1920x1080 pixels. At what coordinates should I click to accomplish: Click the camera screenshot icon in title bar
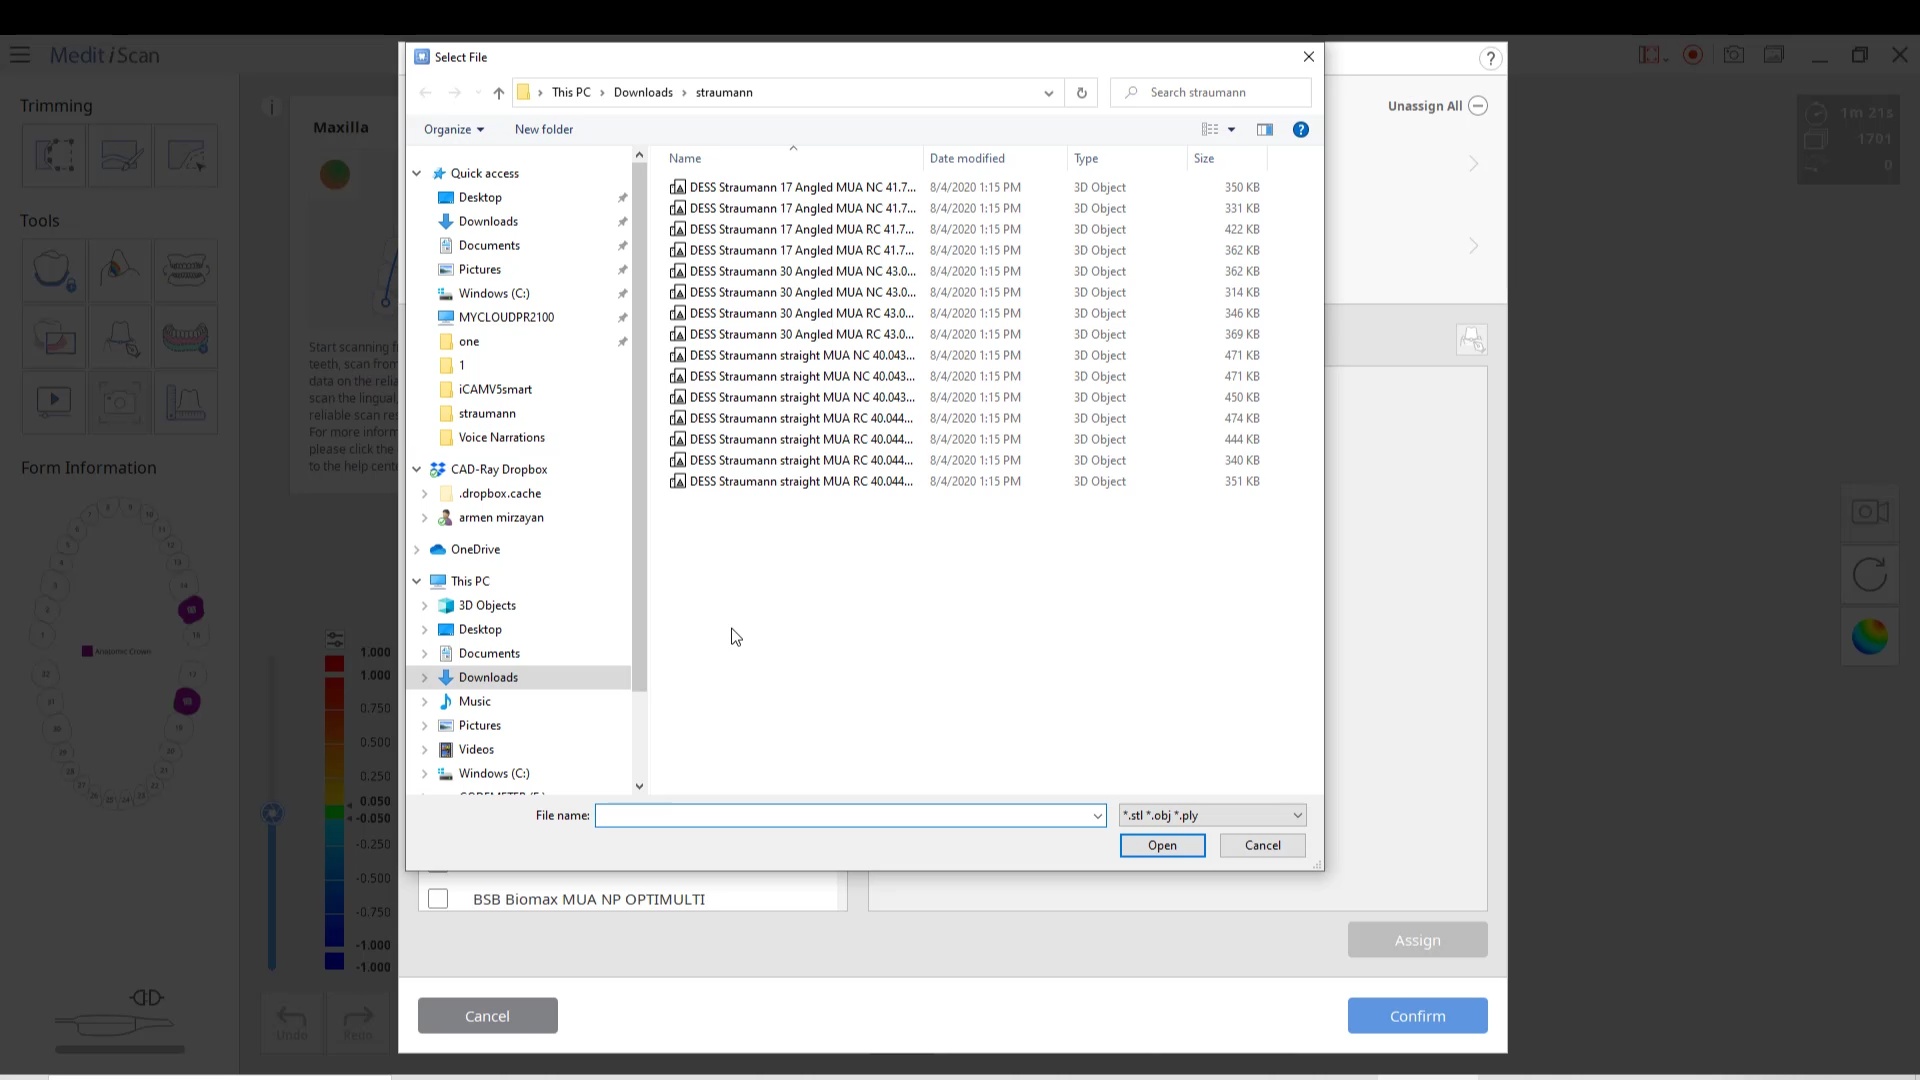click(1734, 55)
